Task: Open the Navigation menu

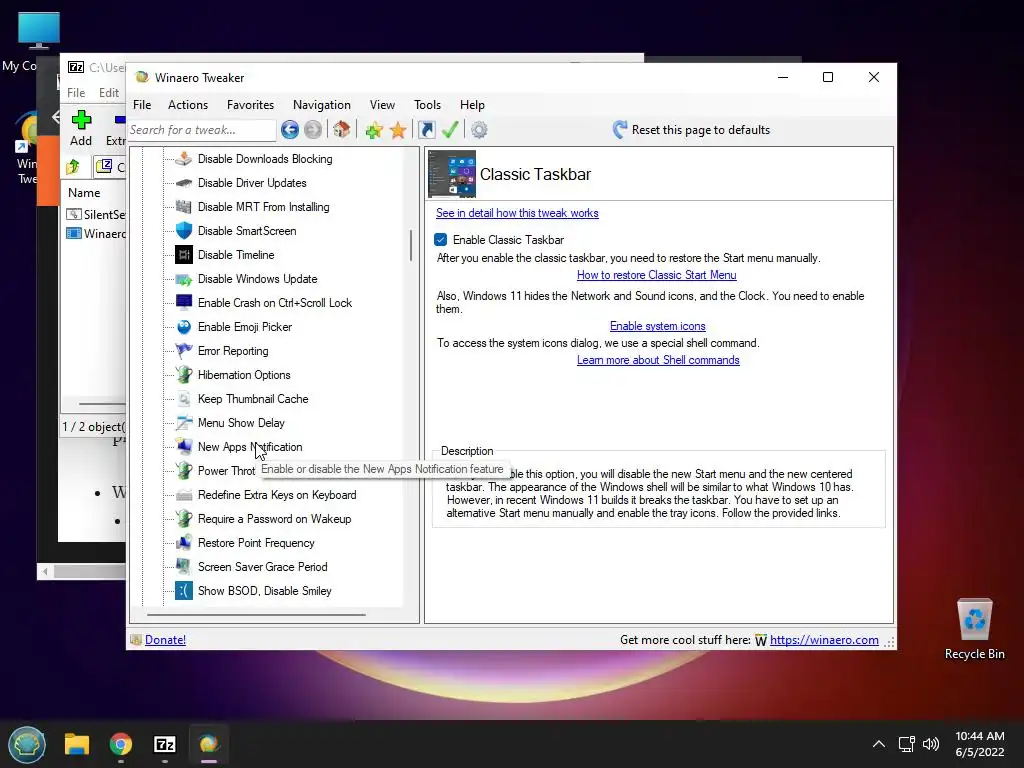Action: [322, 104]
